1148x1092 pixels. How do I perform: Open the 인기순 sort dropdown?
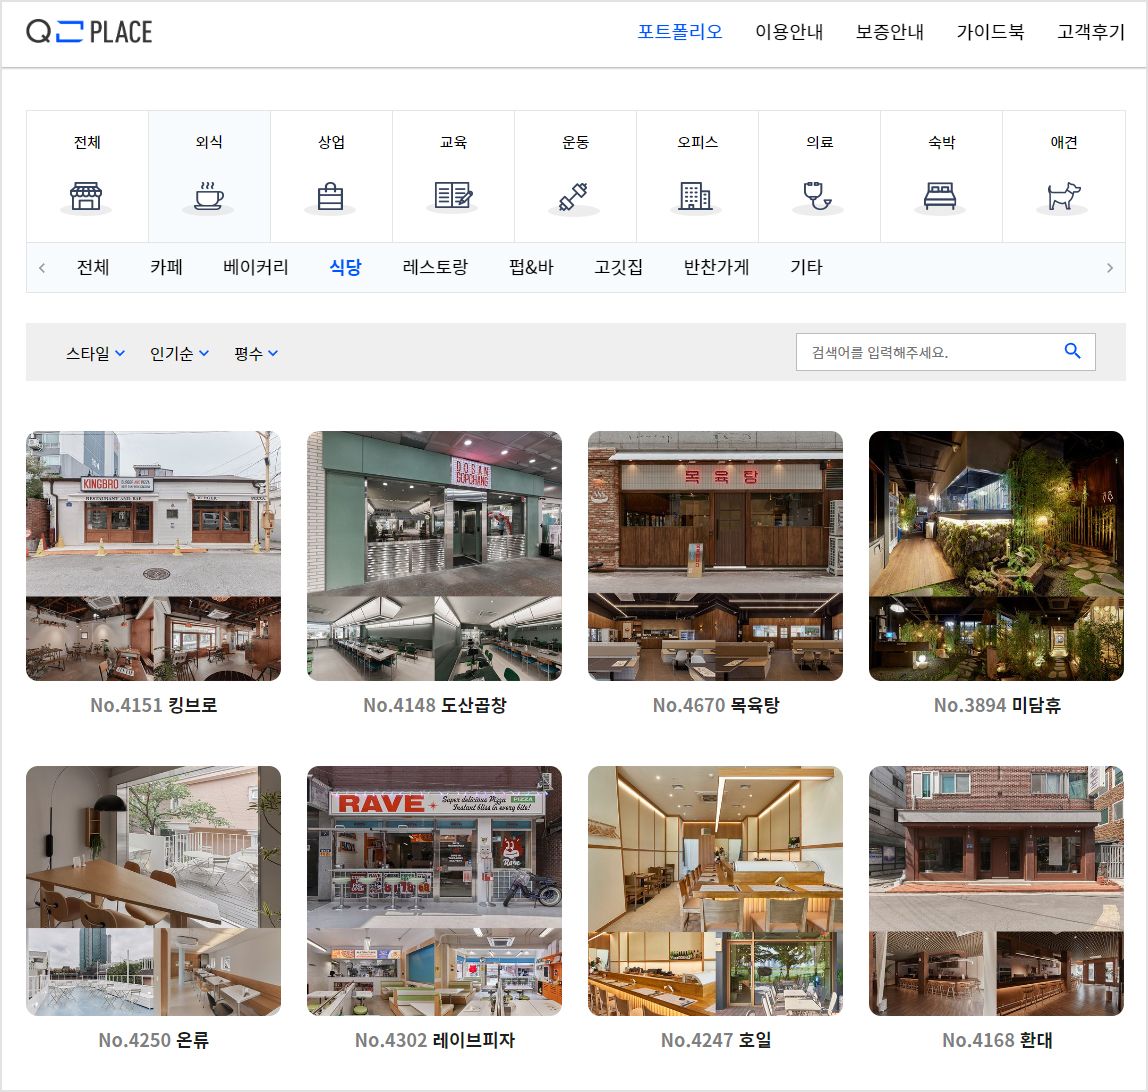[179, 354]
